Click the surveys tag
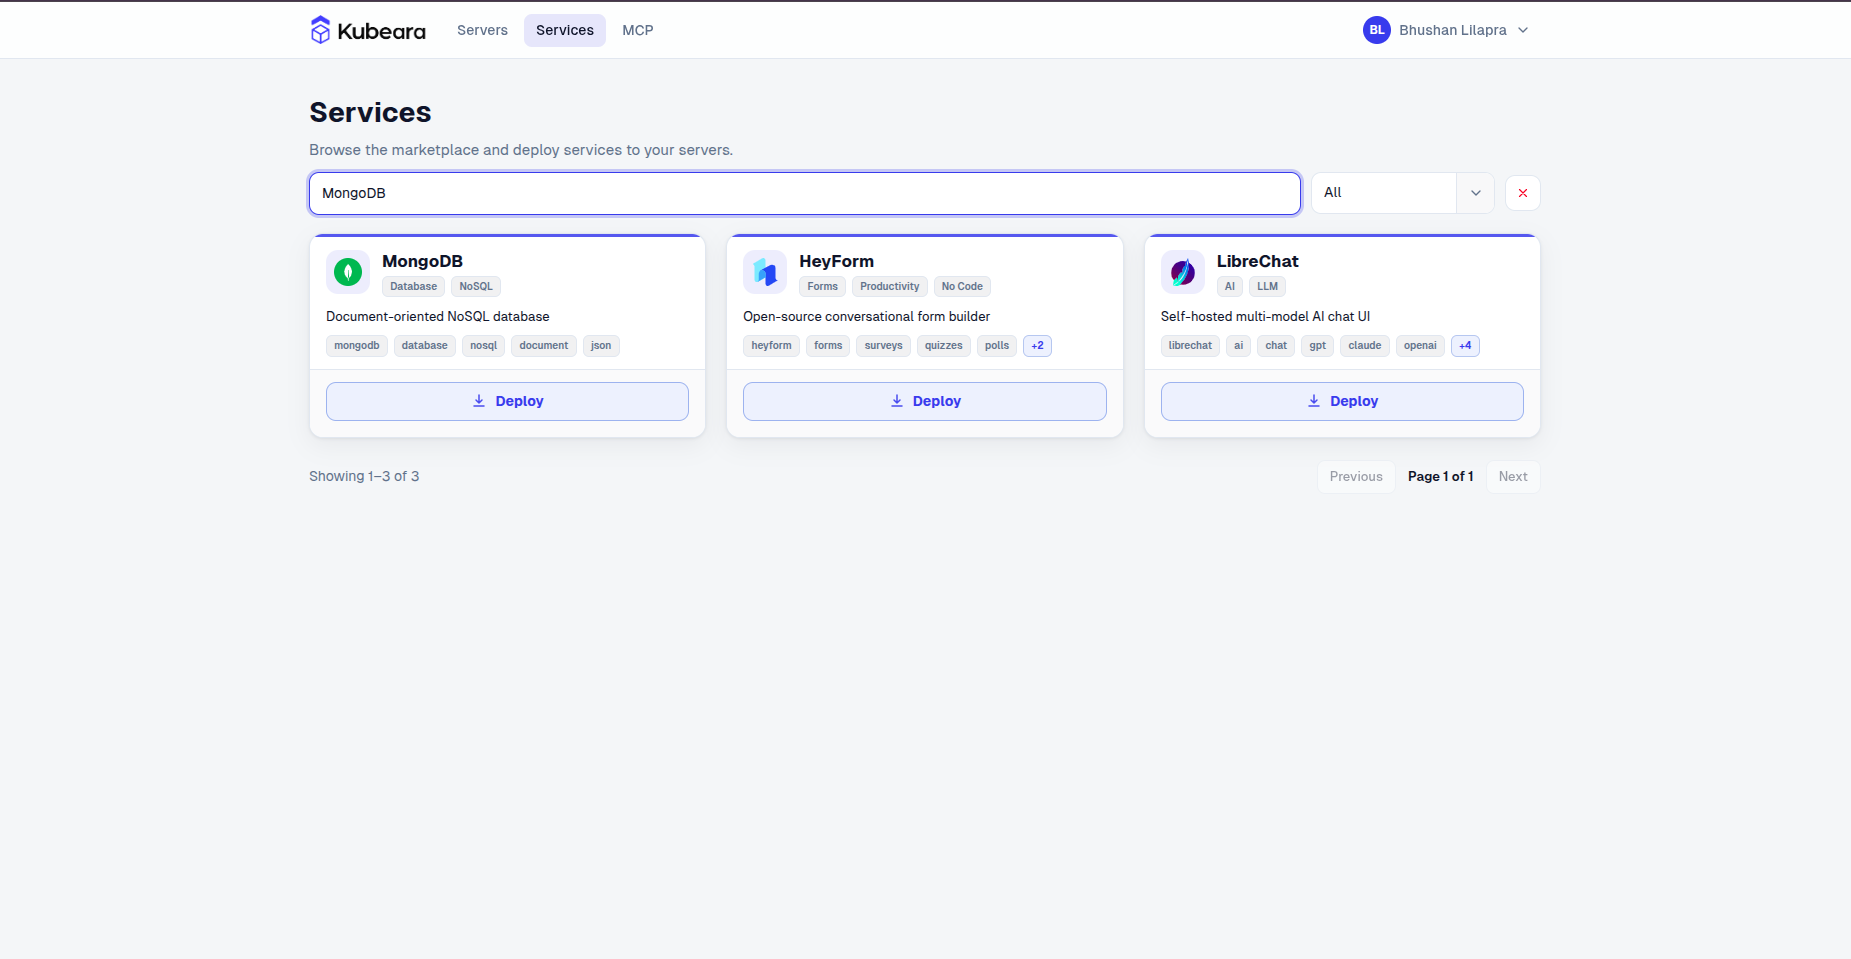 pos(884,346)
